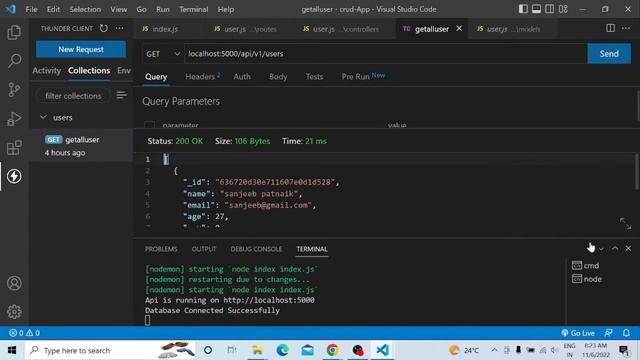Switch to the Env sidebar tab

point(124,71)
